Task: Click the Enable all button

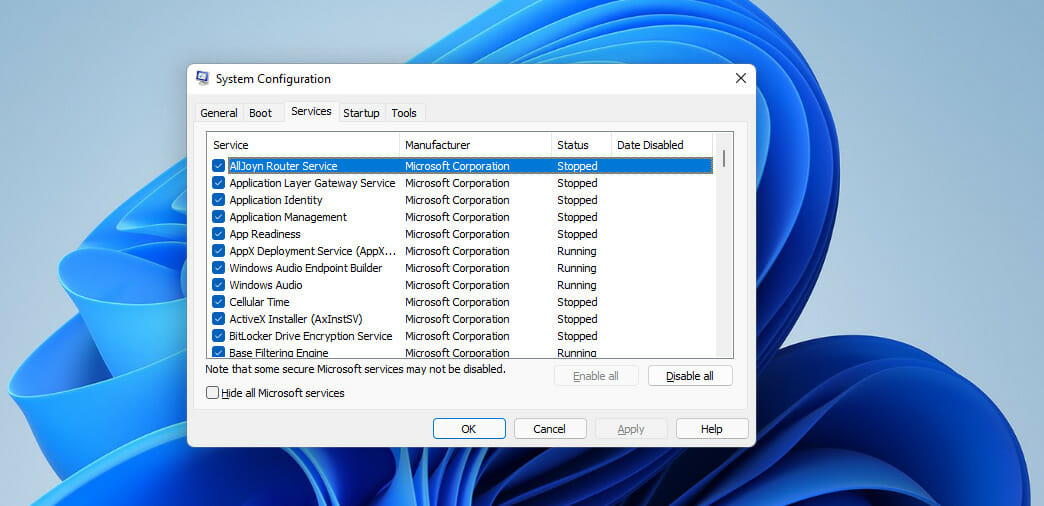Action: click(x=596, y=376)
